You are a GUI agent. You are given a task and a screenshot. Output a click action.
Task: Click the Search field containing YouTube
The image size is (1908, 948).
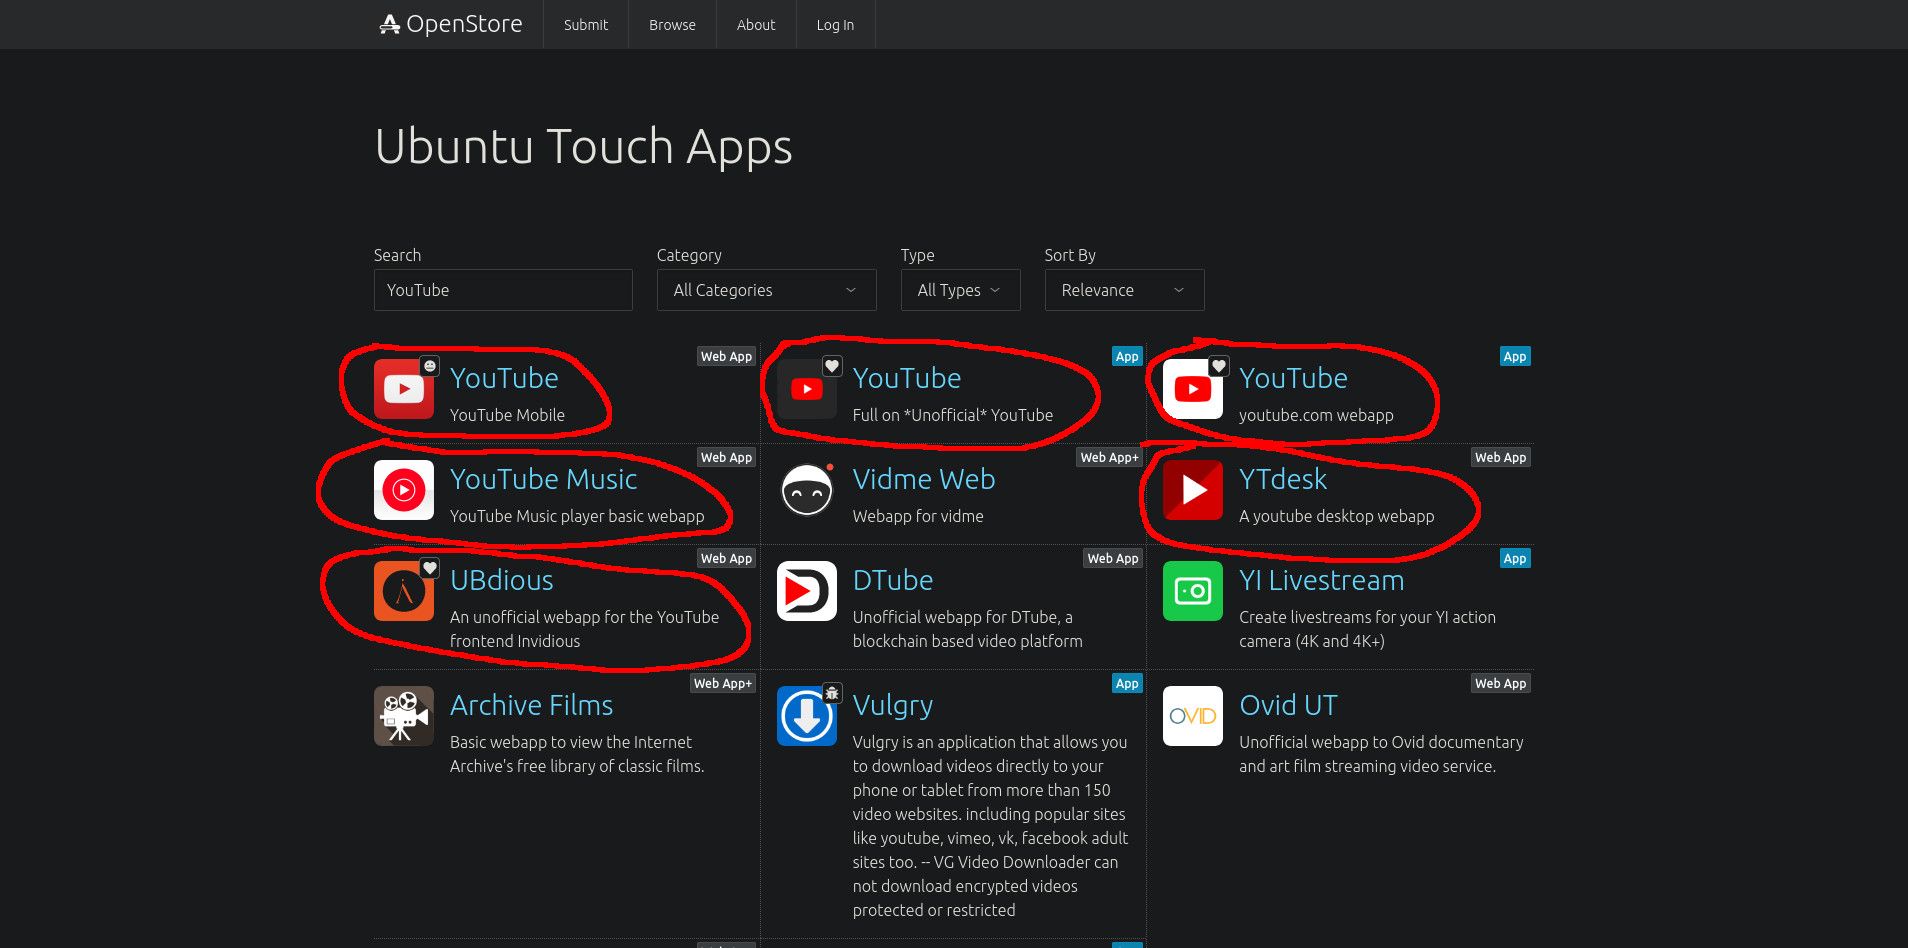click(x=503, y=290)
